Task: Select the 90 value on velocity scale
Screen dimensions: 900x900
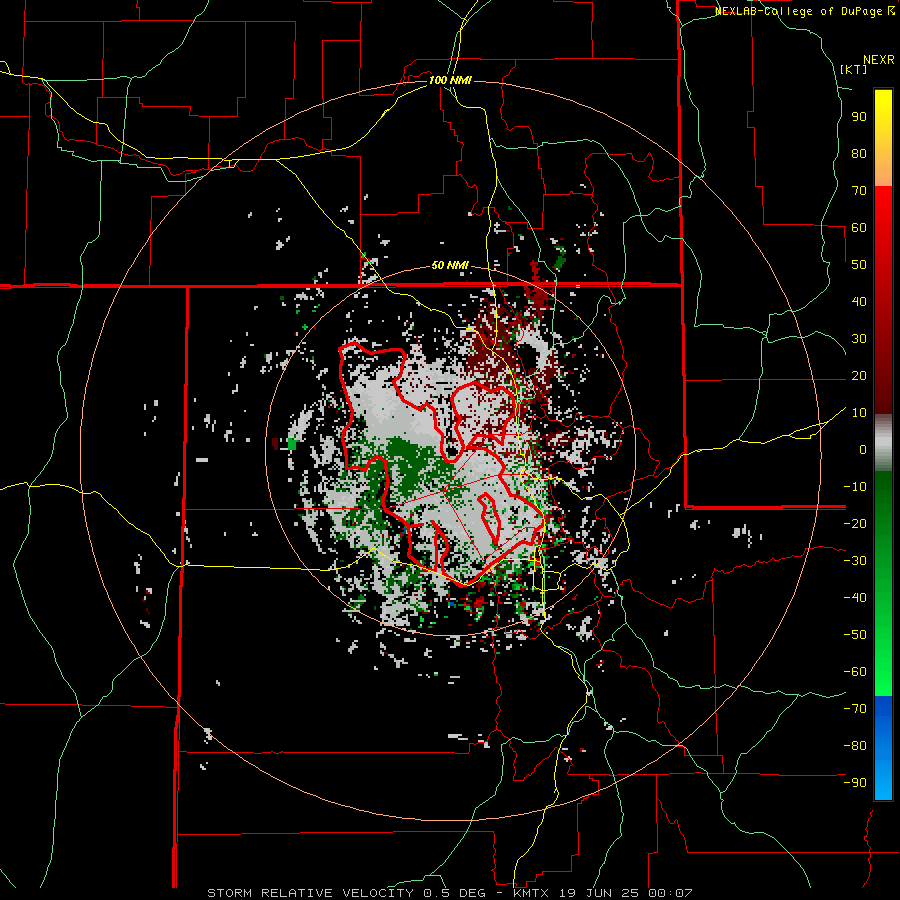Action: pyautogui.click(x=859, y=117)
